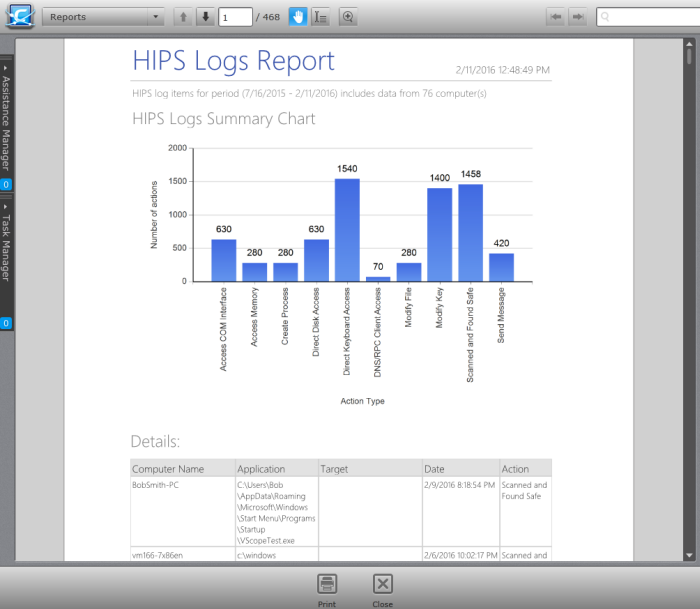Click the page number input field
This screenshot has height=609, width=700.
235,17
